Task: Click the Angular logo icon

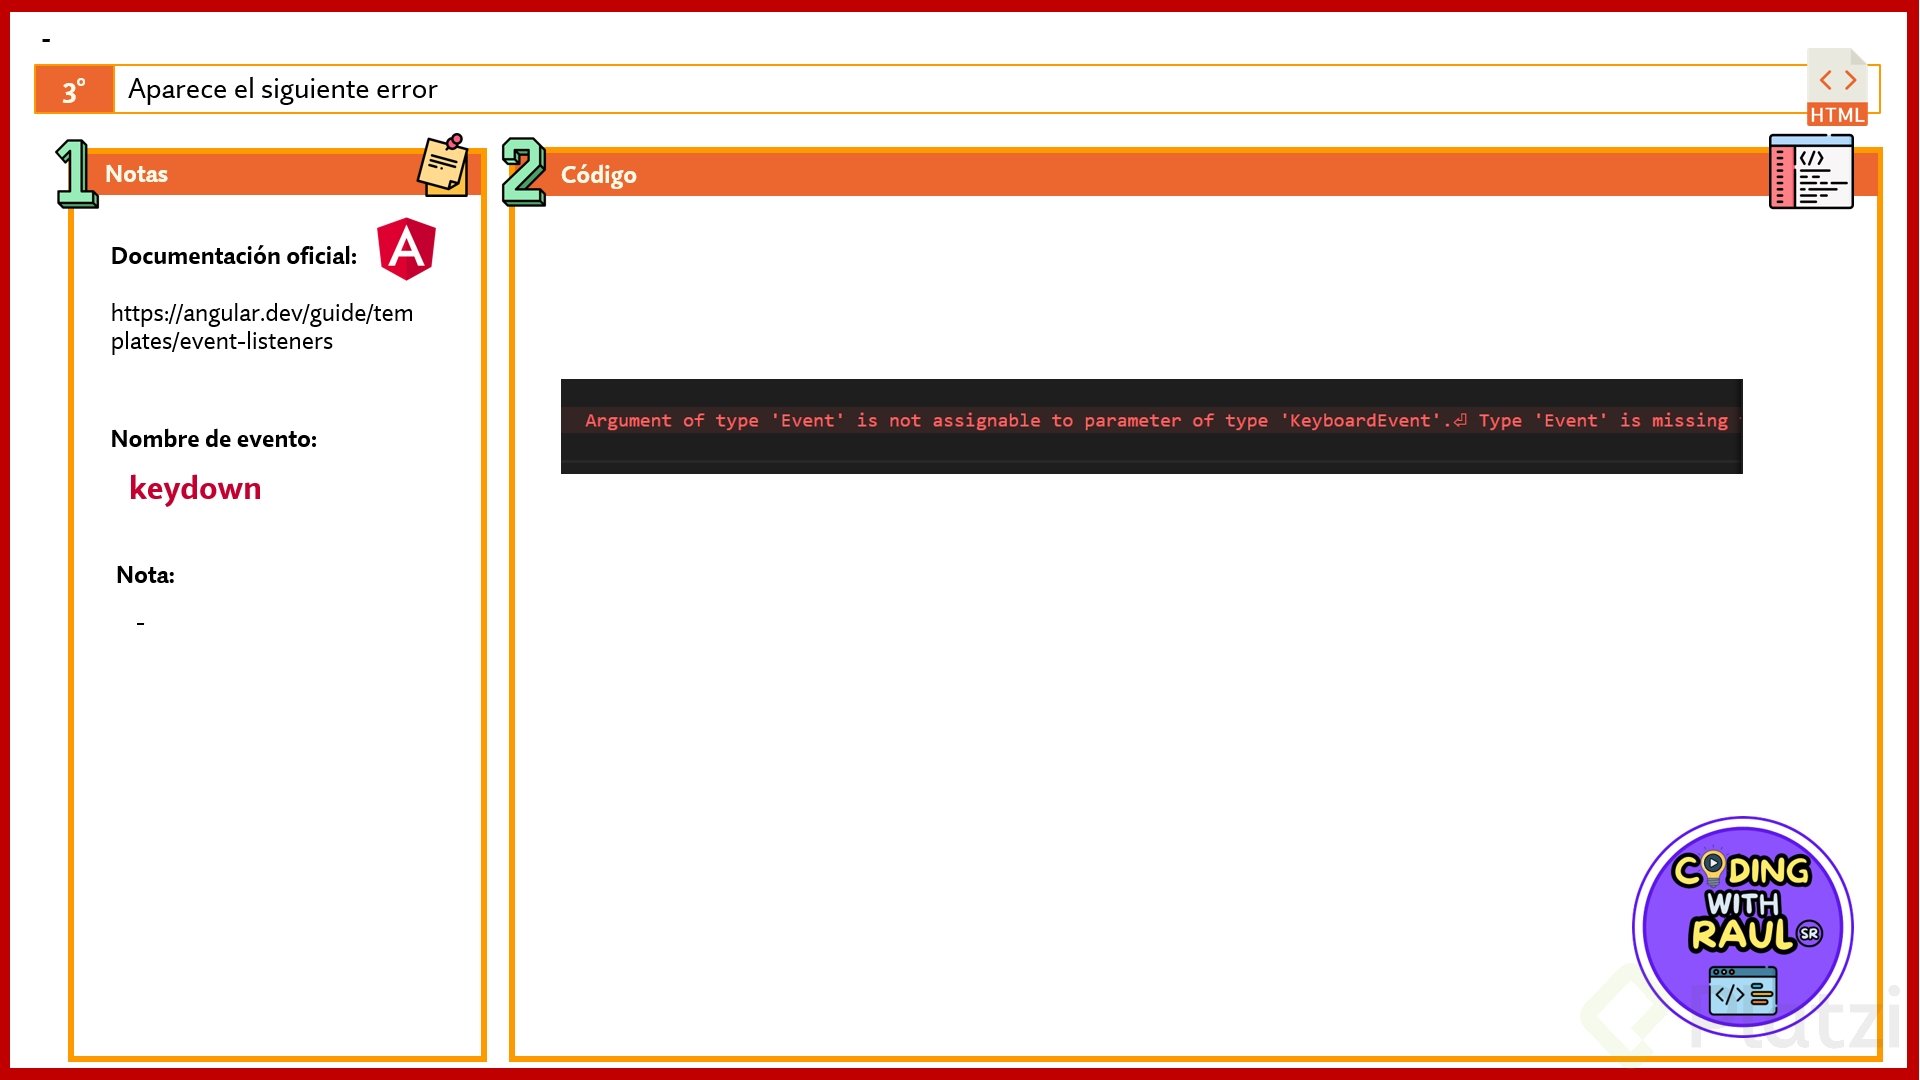Action: click(406, 248)
